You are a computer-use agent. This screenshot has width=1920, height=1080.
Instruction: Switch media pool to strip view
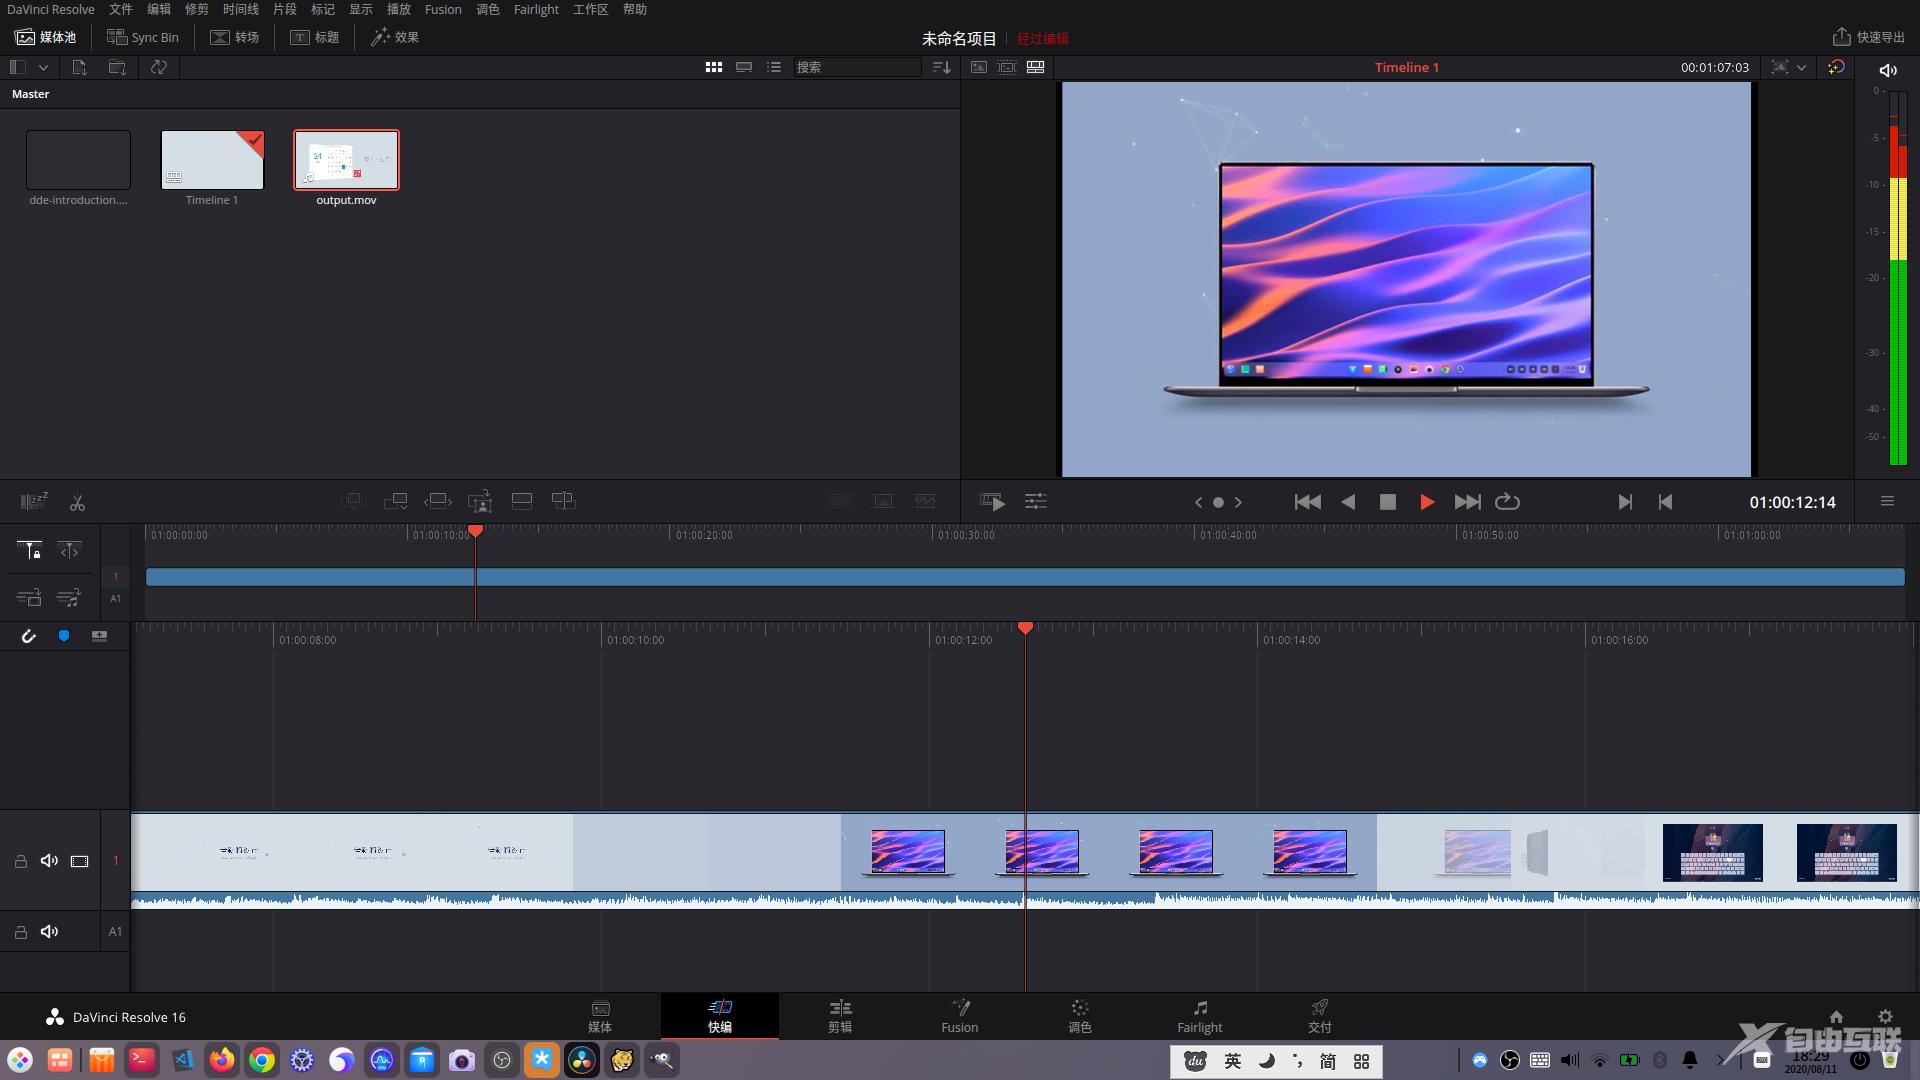(744, 67)
